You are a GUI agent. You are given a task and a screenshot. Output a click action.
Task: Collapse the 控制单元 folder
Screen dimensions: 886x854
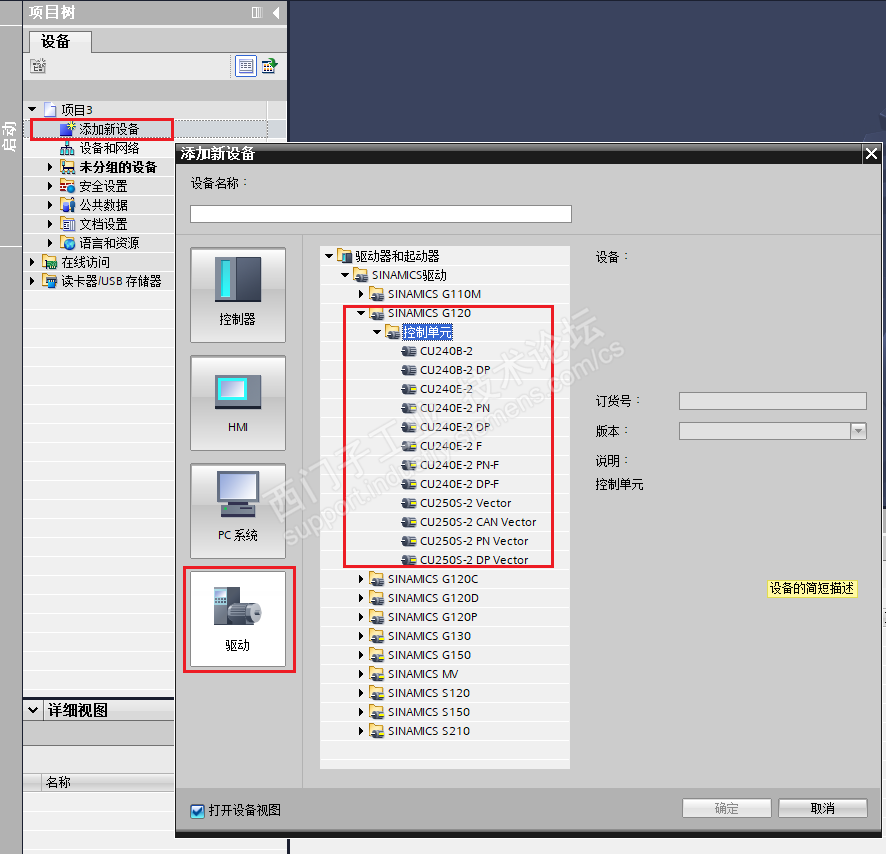coord(377,332)
